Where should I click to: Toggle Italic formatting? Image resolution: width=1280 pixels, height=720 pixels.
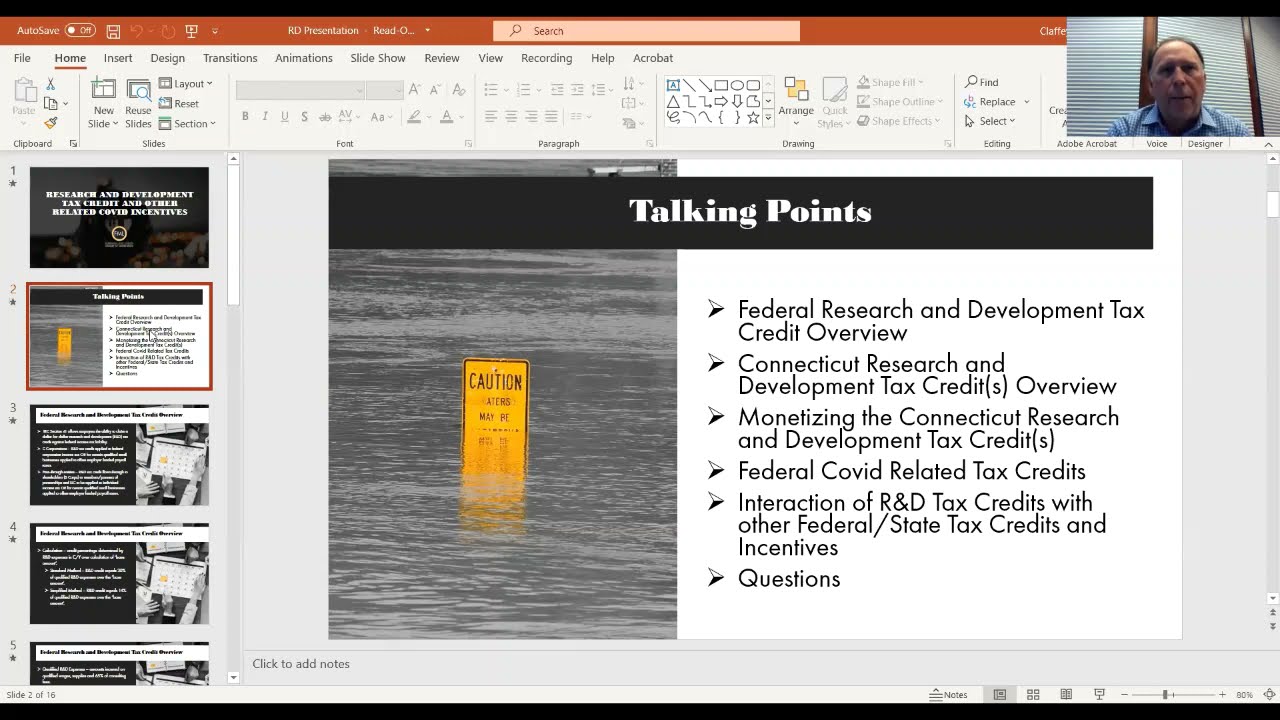[x=265, y=117]
